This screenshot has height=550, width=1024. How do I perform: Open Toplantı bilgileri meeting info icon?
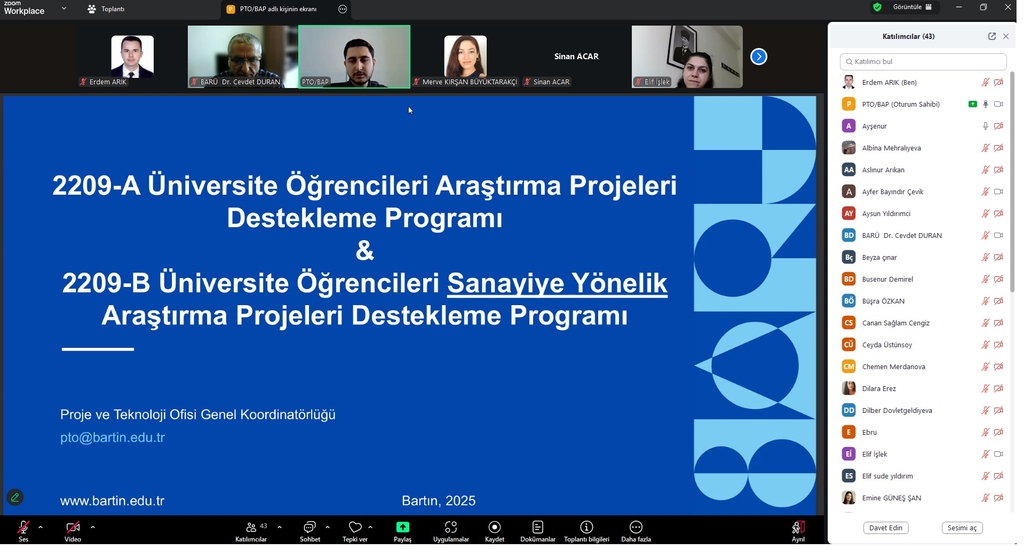tap(586, 527)
